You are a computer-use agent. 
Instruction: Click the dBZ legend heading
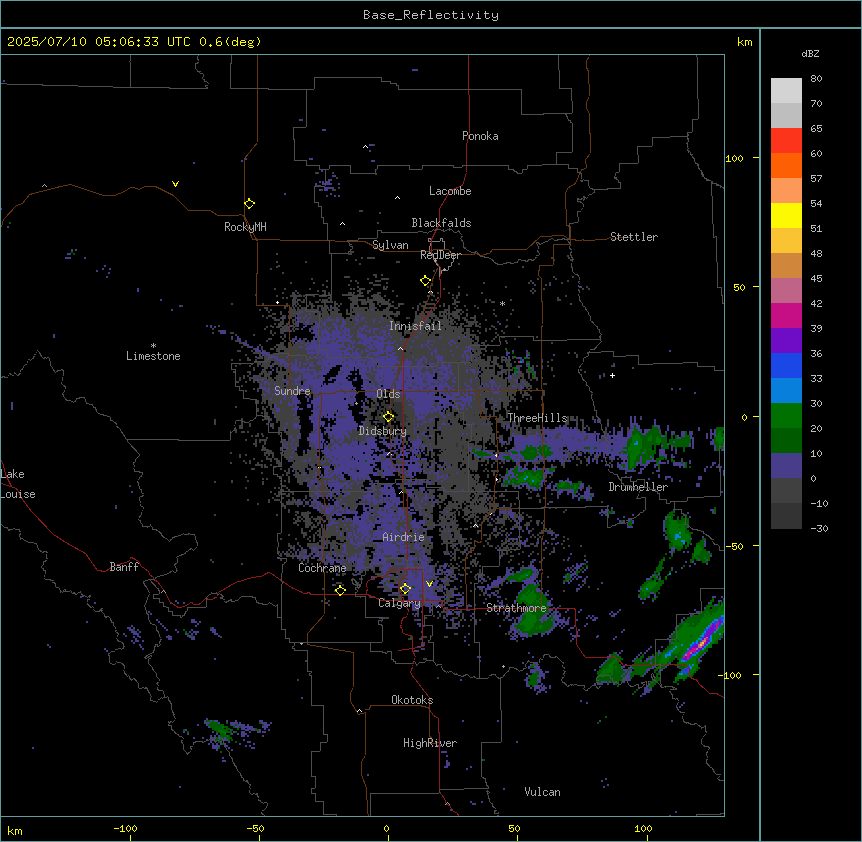pyautogui.click(x=810, y=54)
